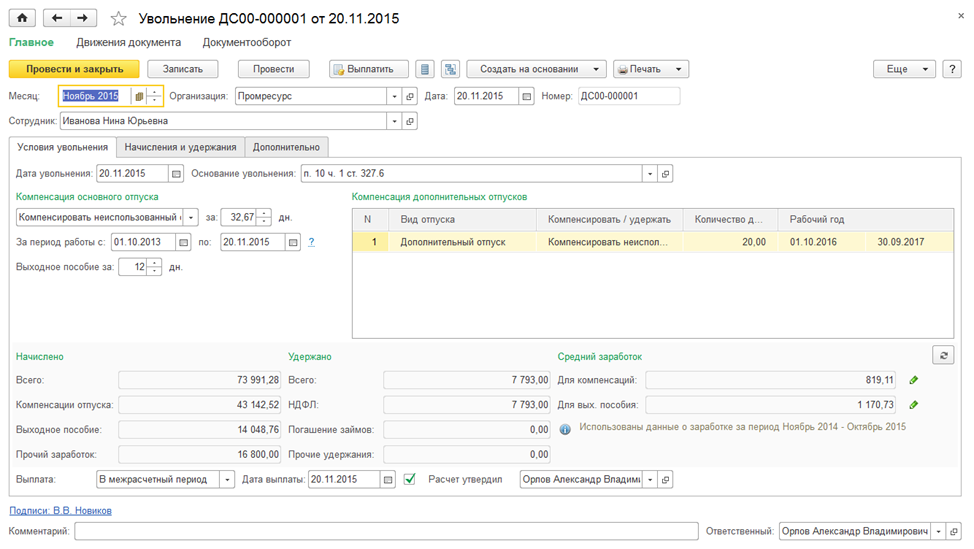Screen dimensions: 974x549
Task: Open the Еще menu
Action: coord(904,69)
